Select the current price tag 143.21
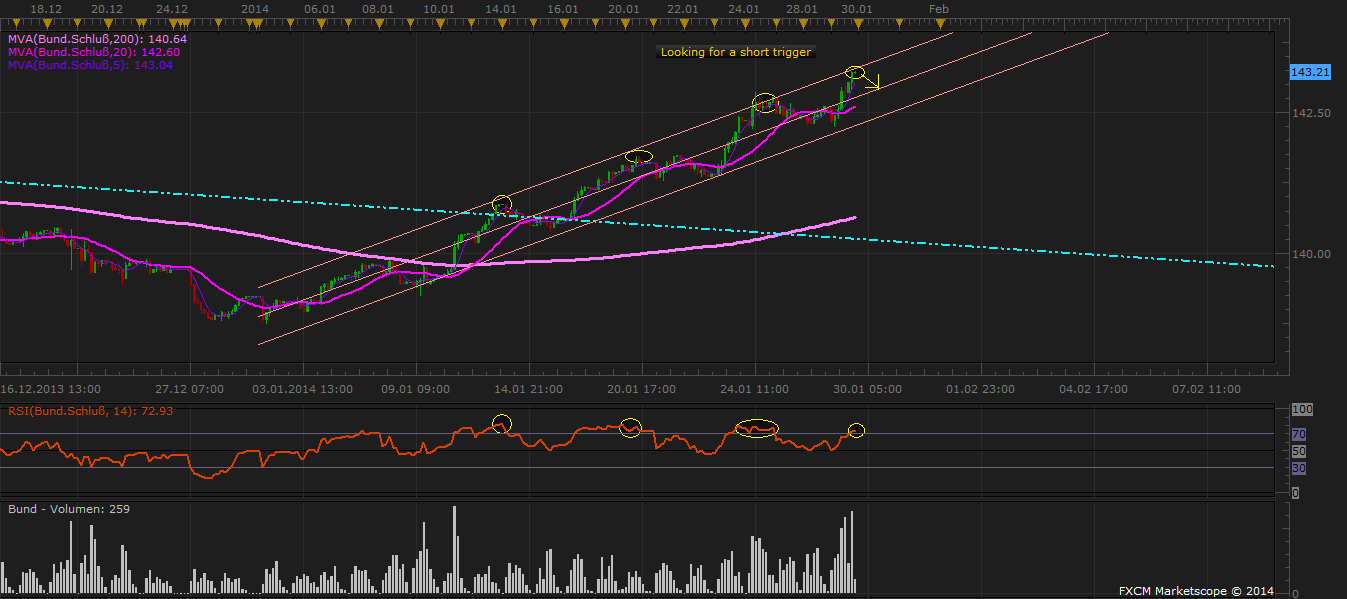This screenshot has width=1347, height=599. 1309,72
